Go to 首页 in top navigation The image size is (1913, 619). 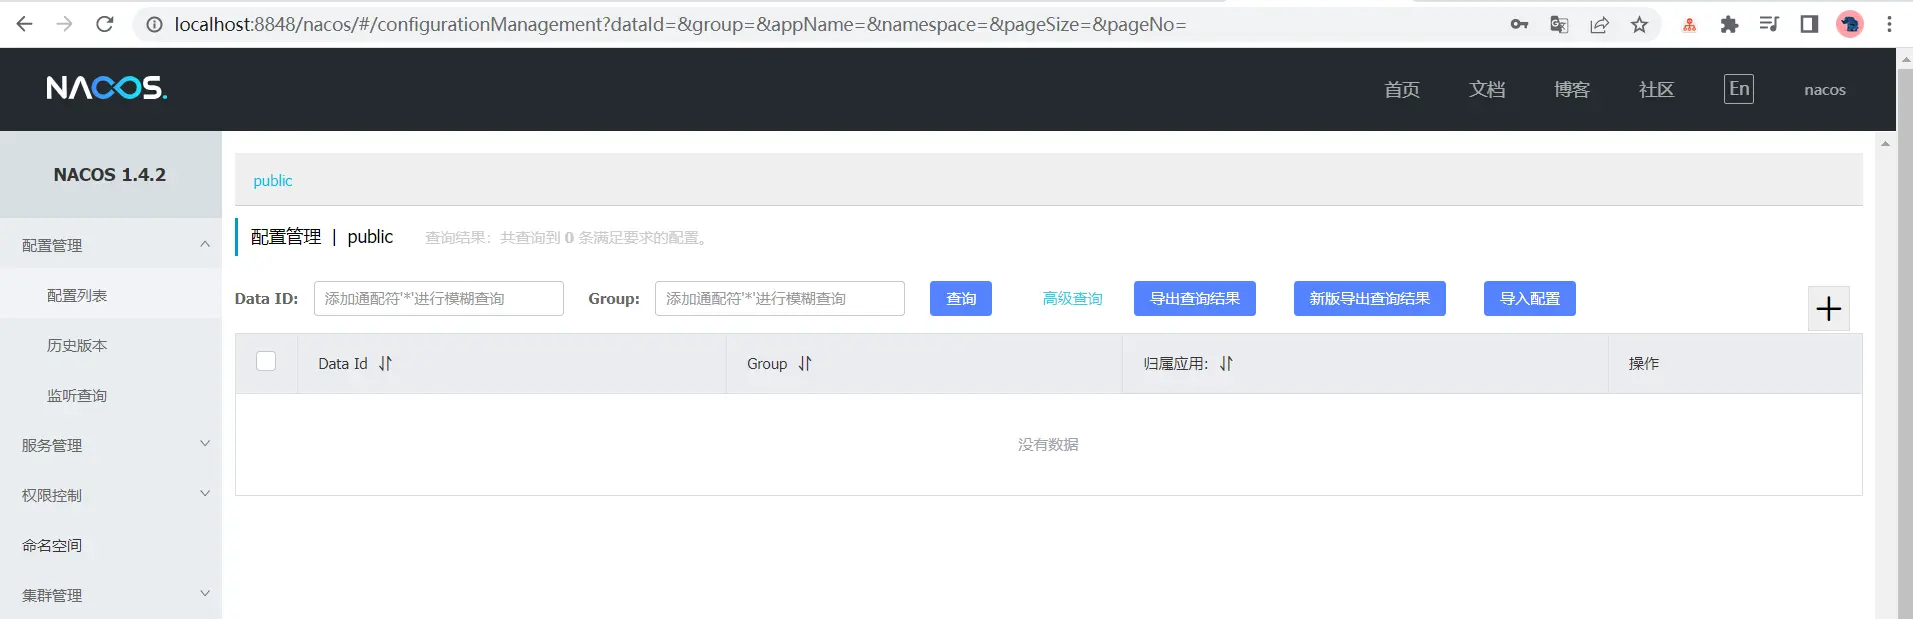1401,90
